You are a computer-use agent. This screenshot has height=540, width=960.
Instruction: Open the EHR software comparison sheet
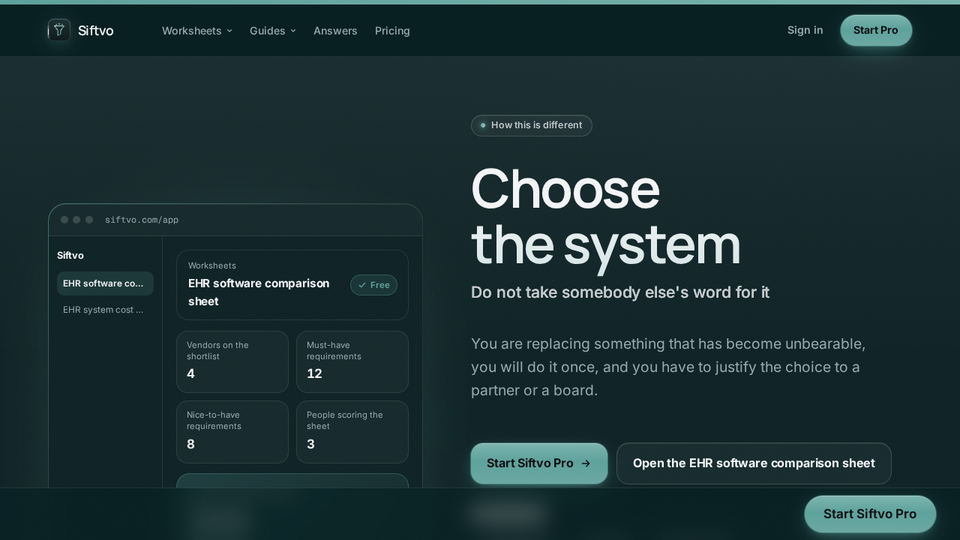pyautogui.click(x=754, y=463)
